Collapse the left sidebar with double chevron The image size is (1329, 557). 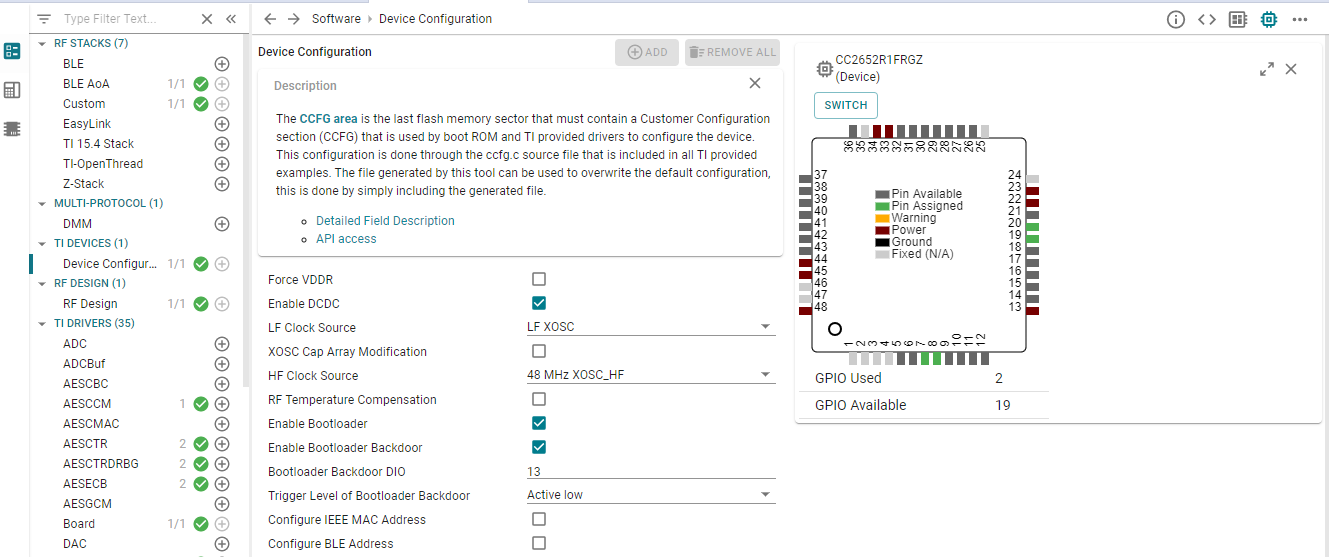coord(231,19)
